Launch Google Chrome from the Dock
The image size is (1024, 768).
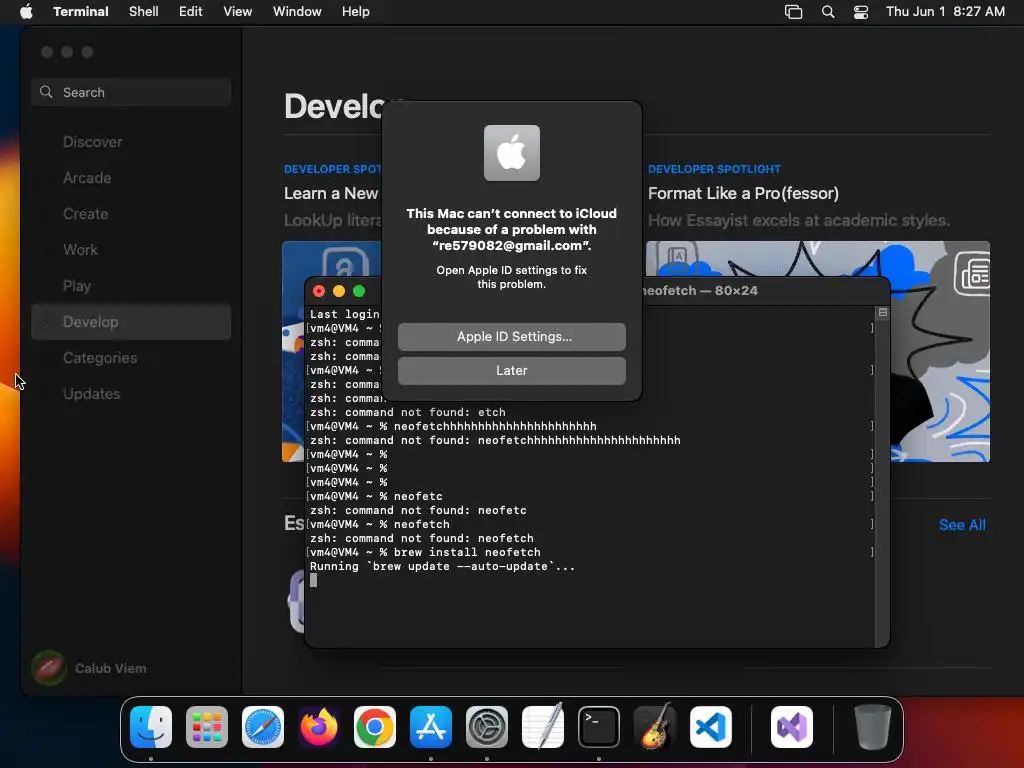tap(375, 727)
